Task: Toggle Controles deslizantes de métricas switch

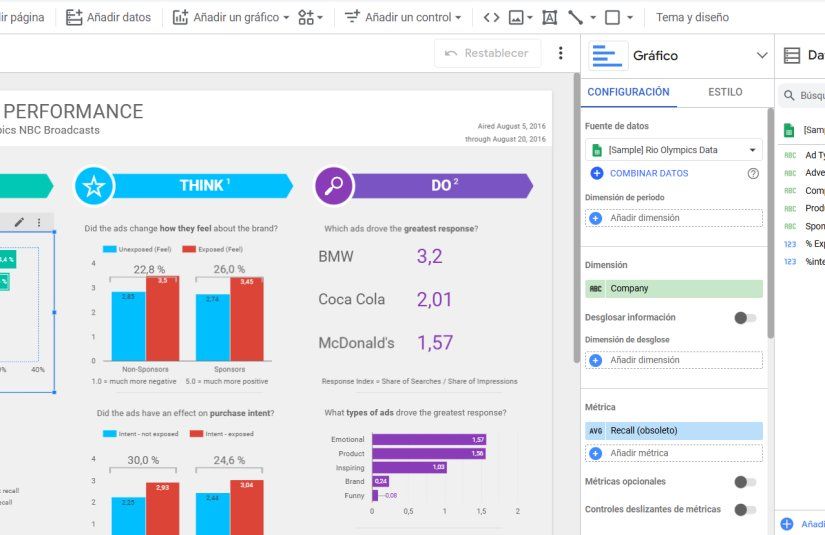Action: [x=745, y=509]
